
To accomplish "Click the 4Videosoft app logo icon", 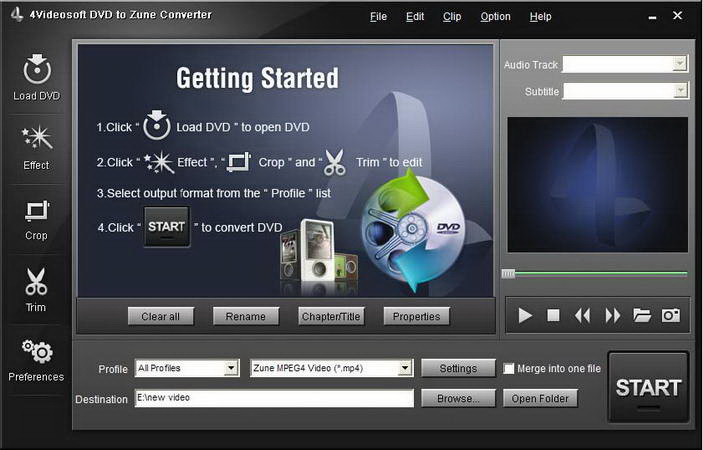I will [17, 15].
